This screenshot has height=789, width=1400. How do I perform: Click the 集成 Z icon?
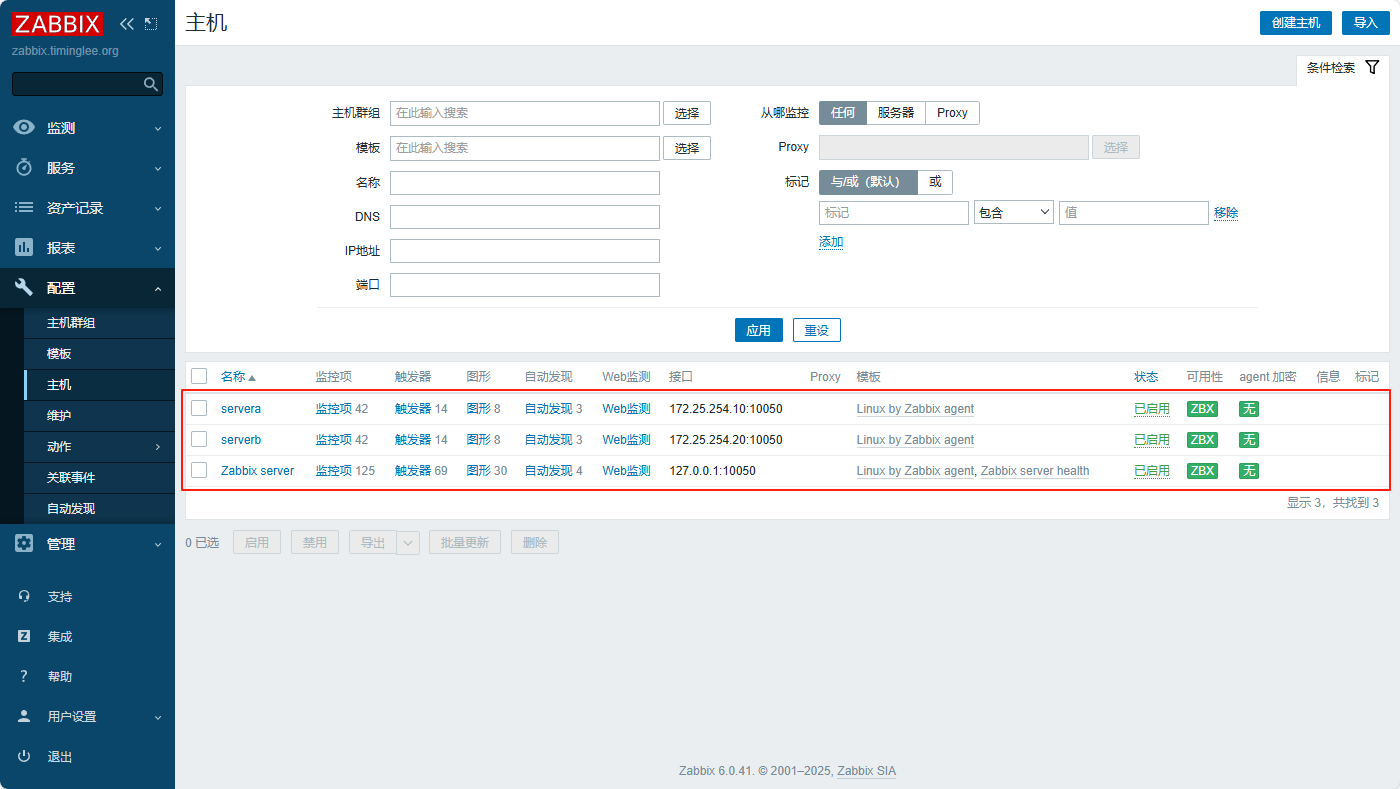click(25, 636)
